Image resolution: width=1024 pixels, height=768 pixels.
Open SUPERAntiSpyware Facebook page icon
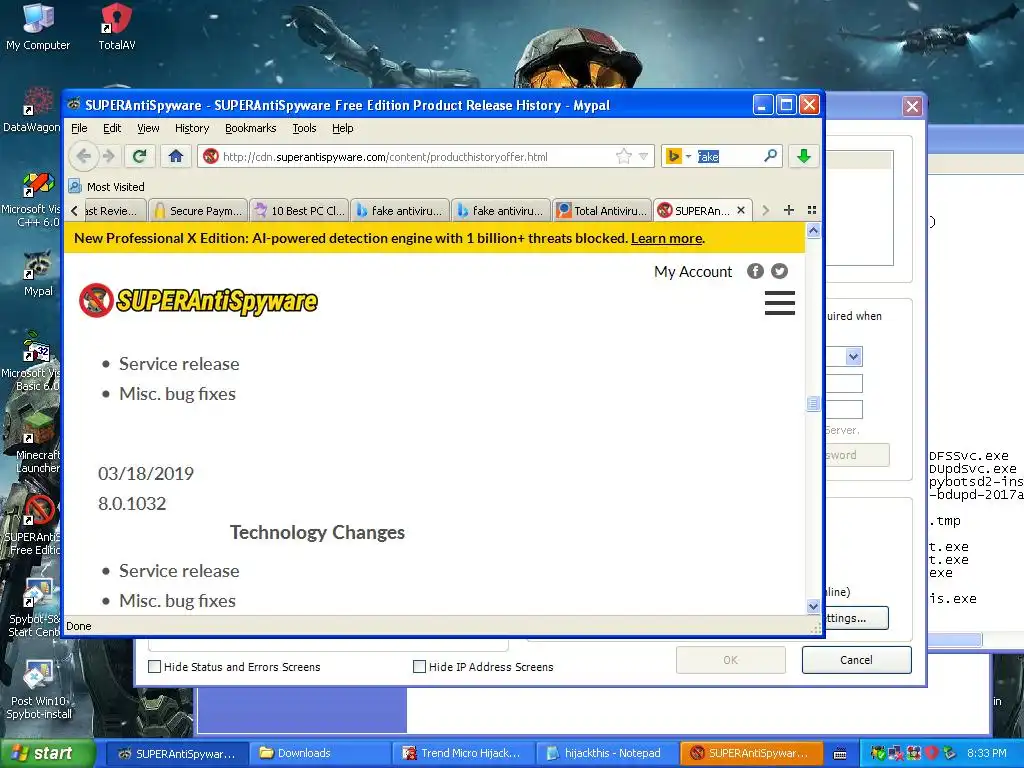click(x=755, y=271)
